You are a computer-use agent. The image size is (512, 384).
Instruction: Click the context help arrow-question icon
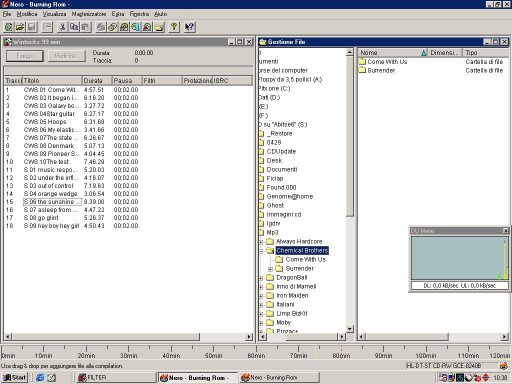(x=189, y=27)
